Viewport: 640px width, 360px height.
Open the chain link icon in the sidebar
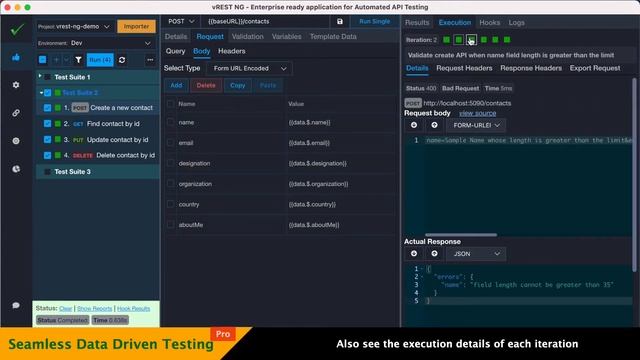[x=16, y=113]
